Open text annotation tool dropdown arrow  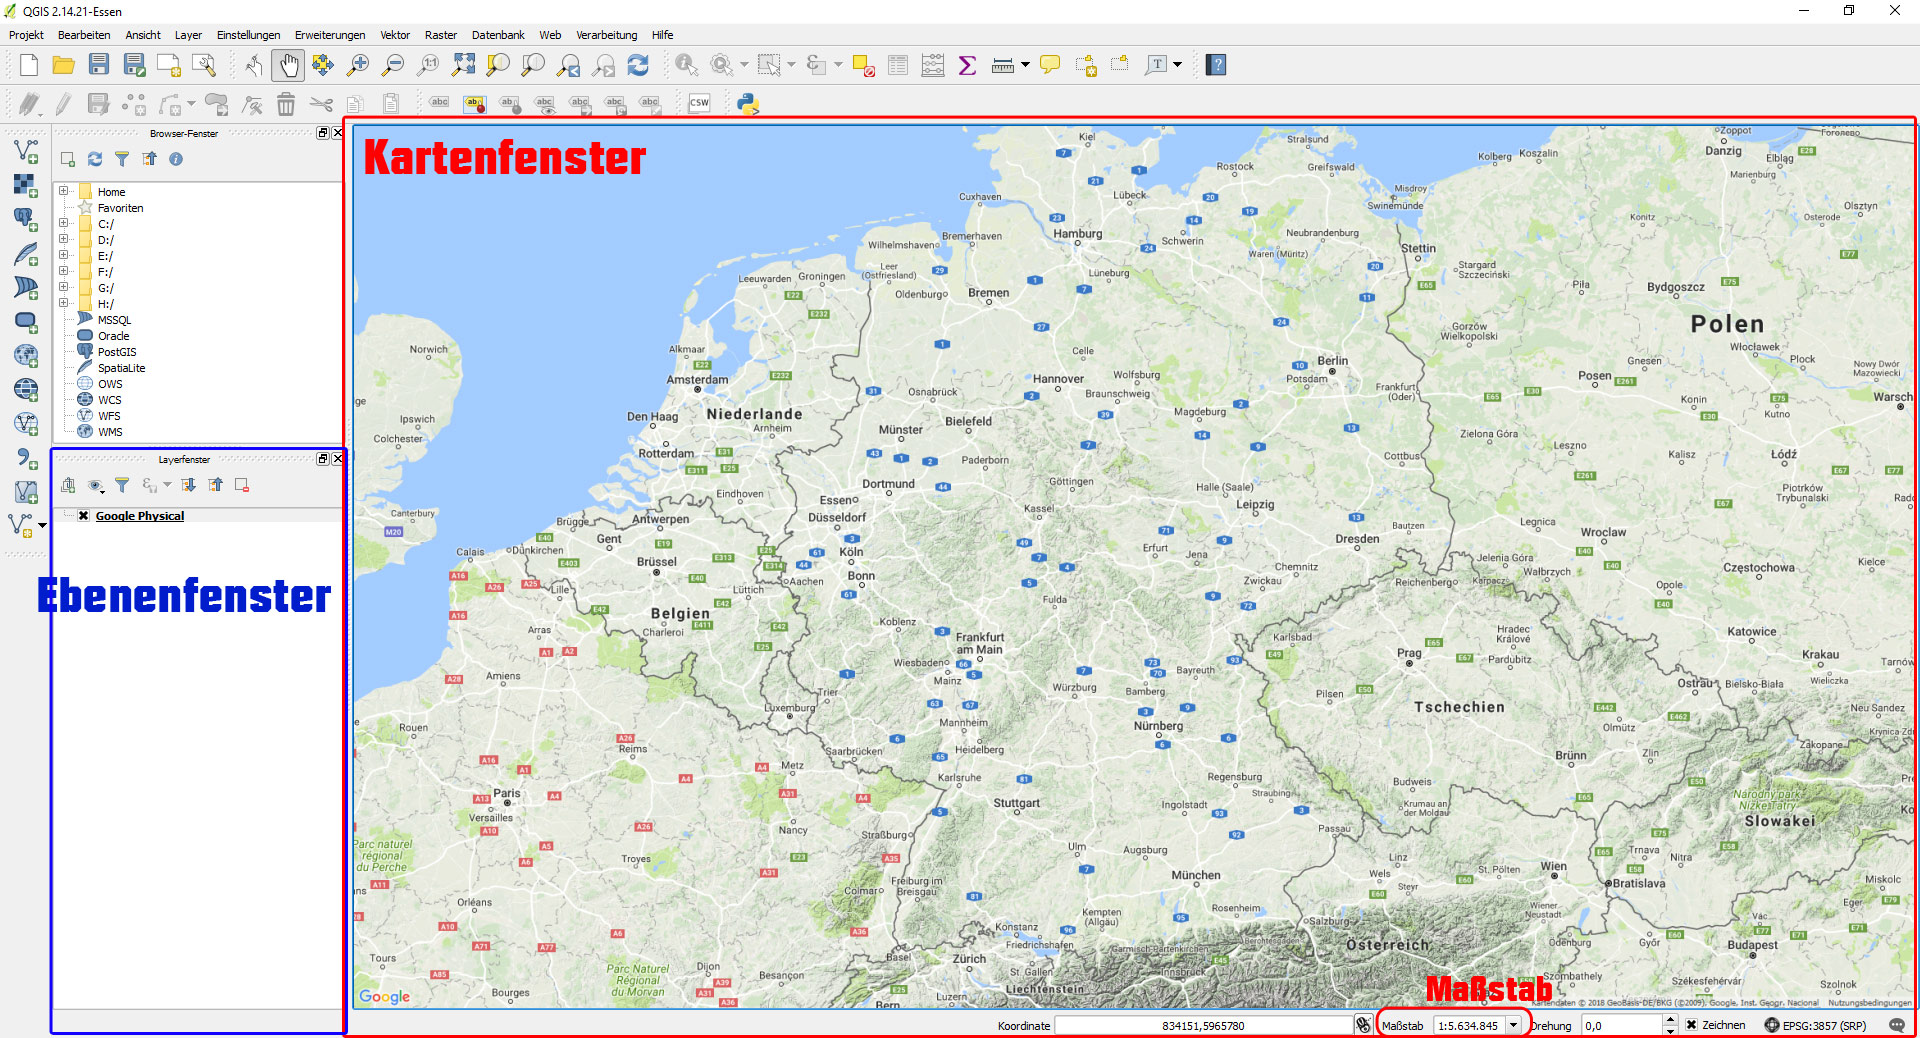[x=1178, y=65]
